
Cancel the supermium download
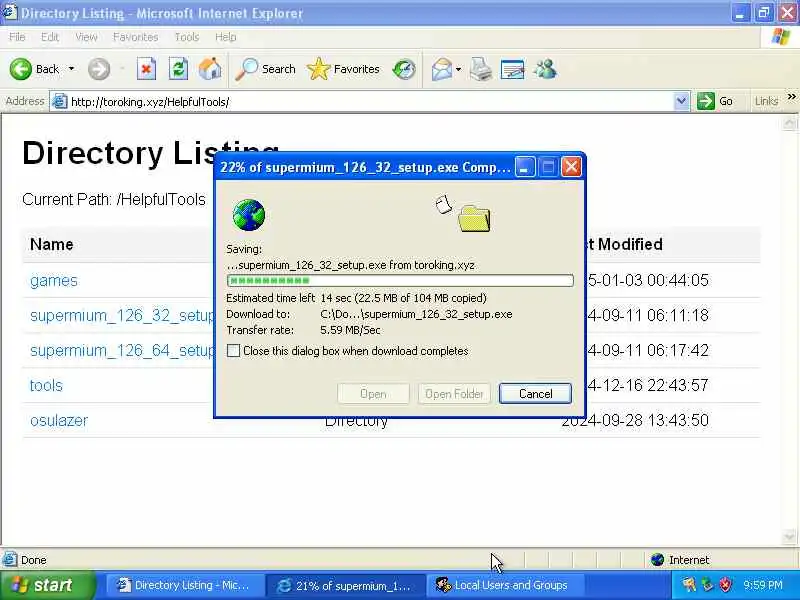[x=535, y=393]
